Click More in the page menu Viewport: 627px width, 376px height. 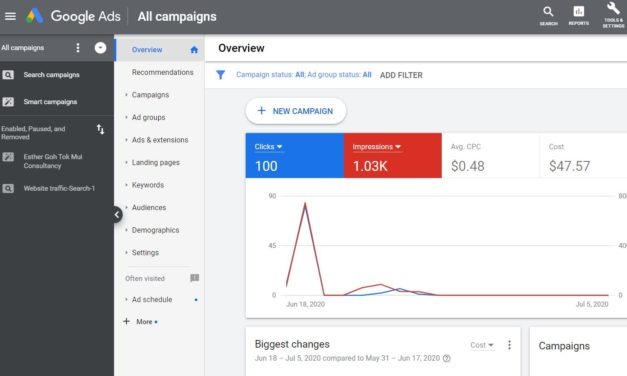coord(144,322)
